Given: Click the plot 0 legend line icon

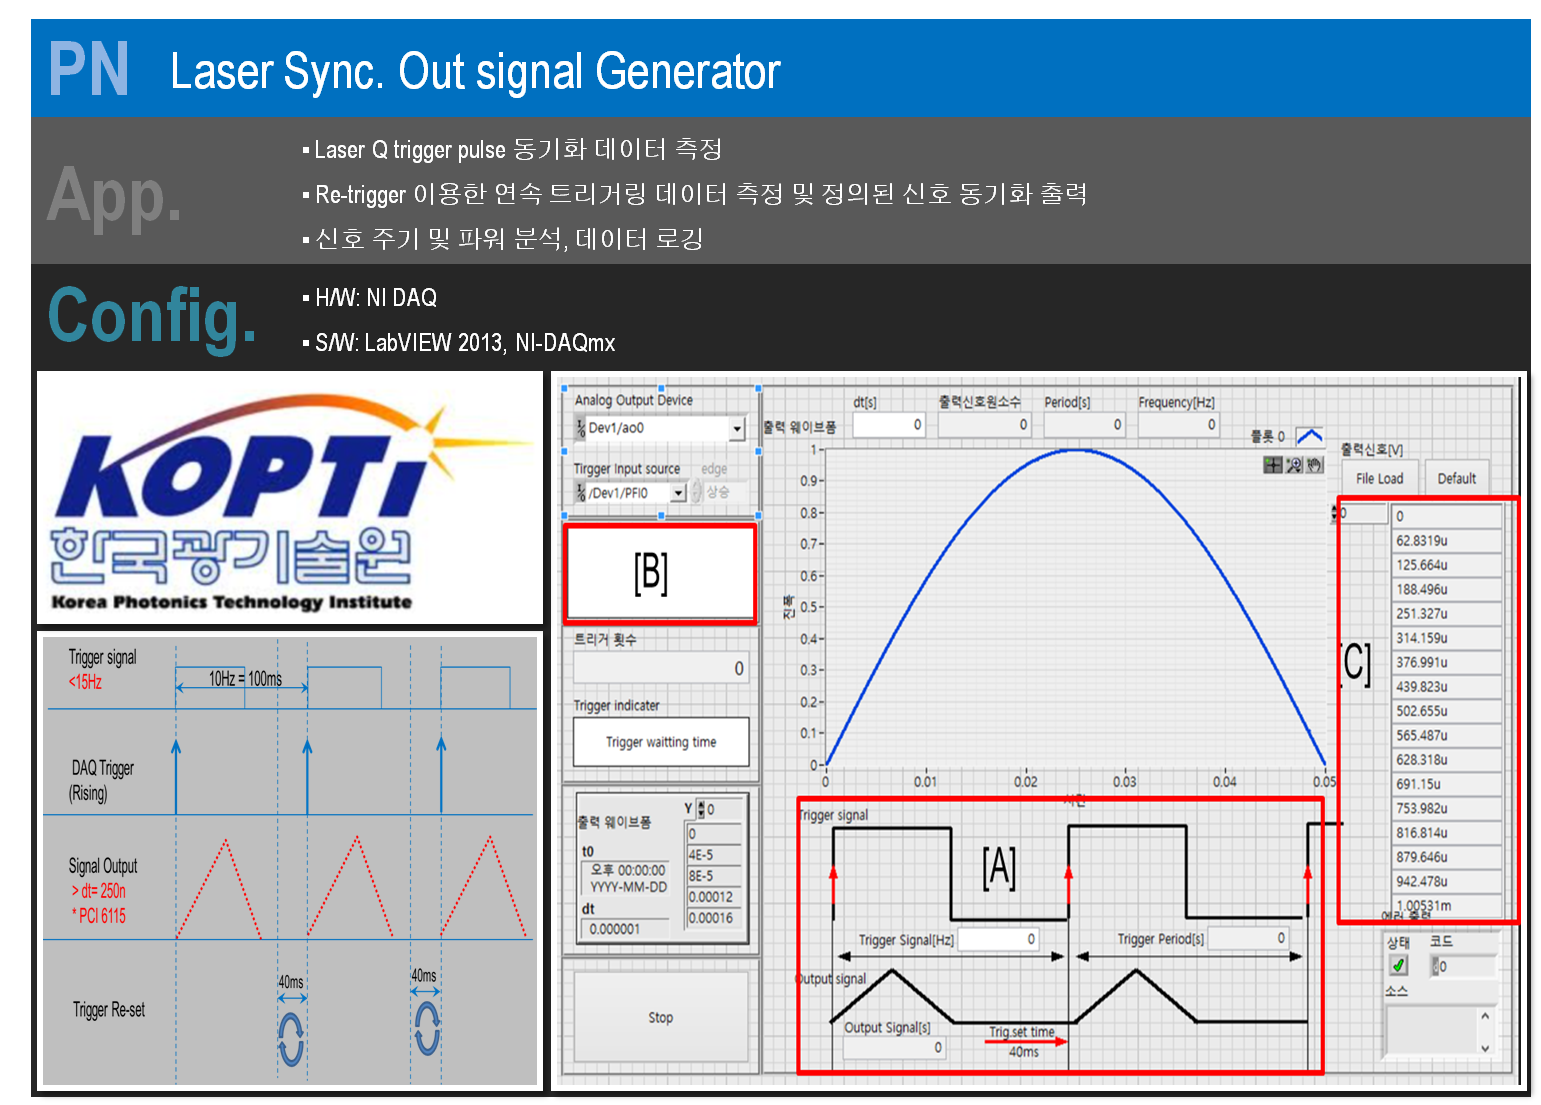Looking at the screenshot, I should 1309,437.
